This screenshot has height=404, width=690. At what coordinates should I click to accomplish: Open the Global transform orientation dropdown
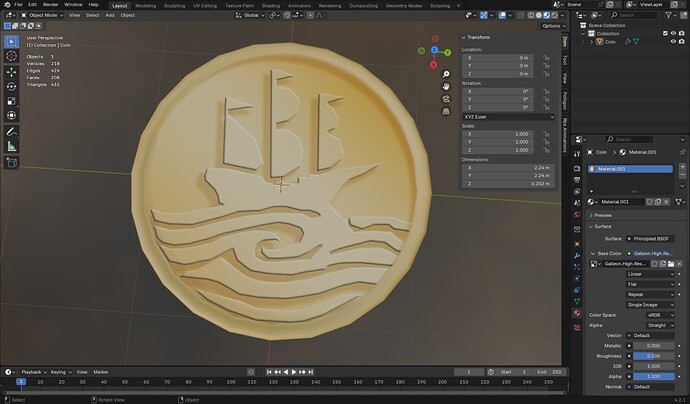(250, 15)
